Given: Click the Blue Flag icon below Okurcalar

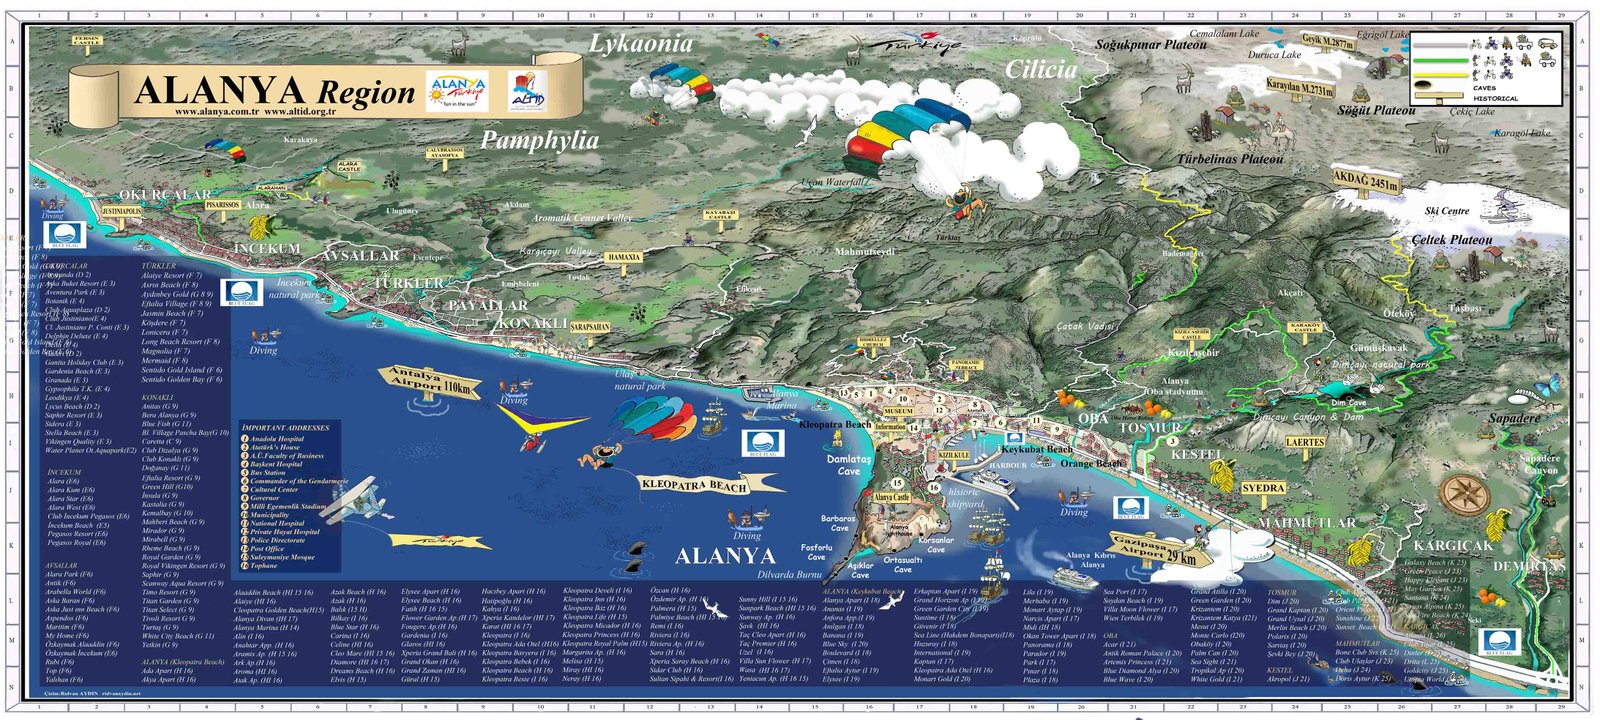Looking at the screenshot, I should pos(65,235).
